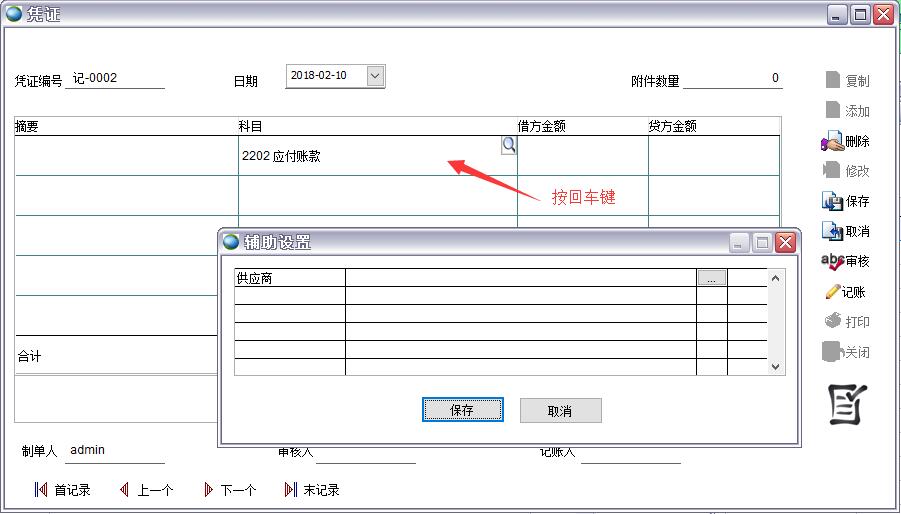
Task: Click the 删除 (delete) toolbar icon
Action: [x=832, y=142]
